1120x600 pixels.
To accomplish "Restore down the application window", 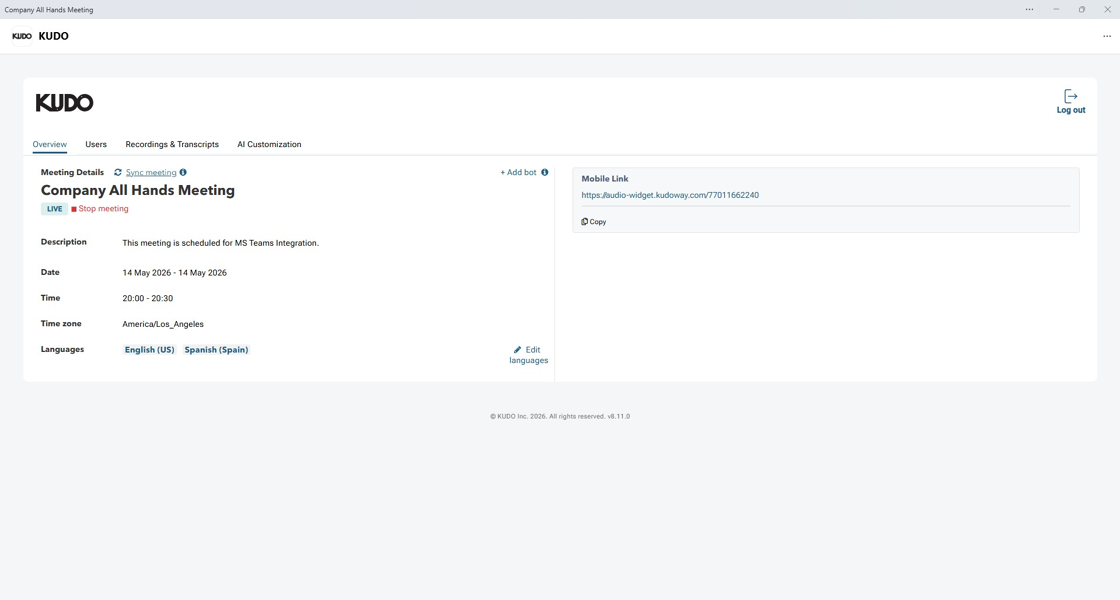I will point(1081,9).
